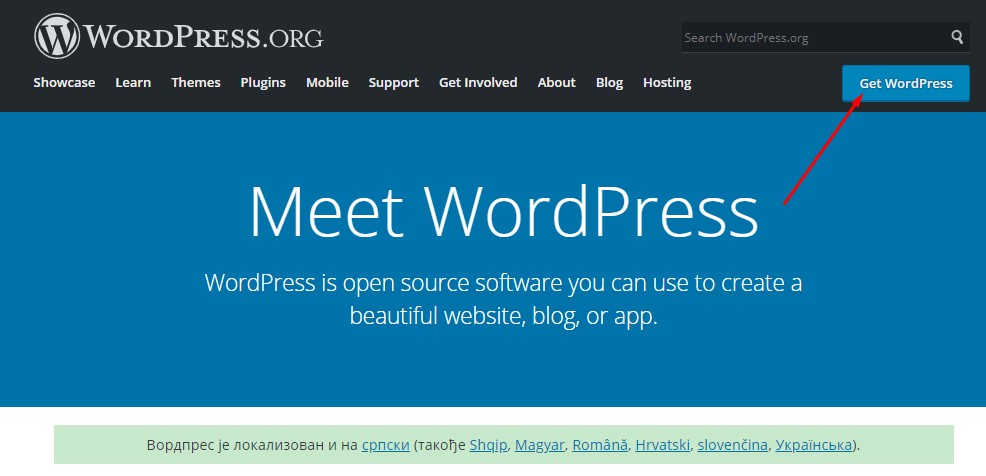Click the Get WordPress button
986x476 pixels.
tap(906, 83)
